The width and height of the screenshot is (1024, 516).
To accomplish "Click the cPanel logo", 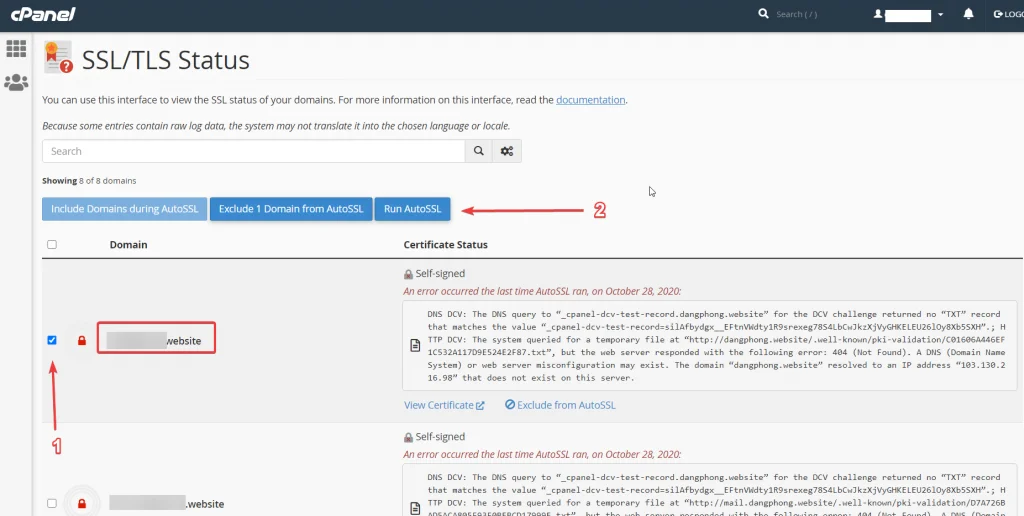I will pos(43,14).
